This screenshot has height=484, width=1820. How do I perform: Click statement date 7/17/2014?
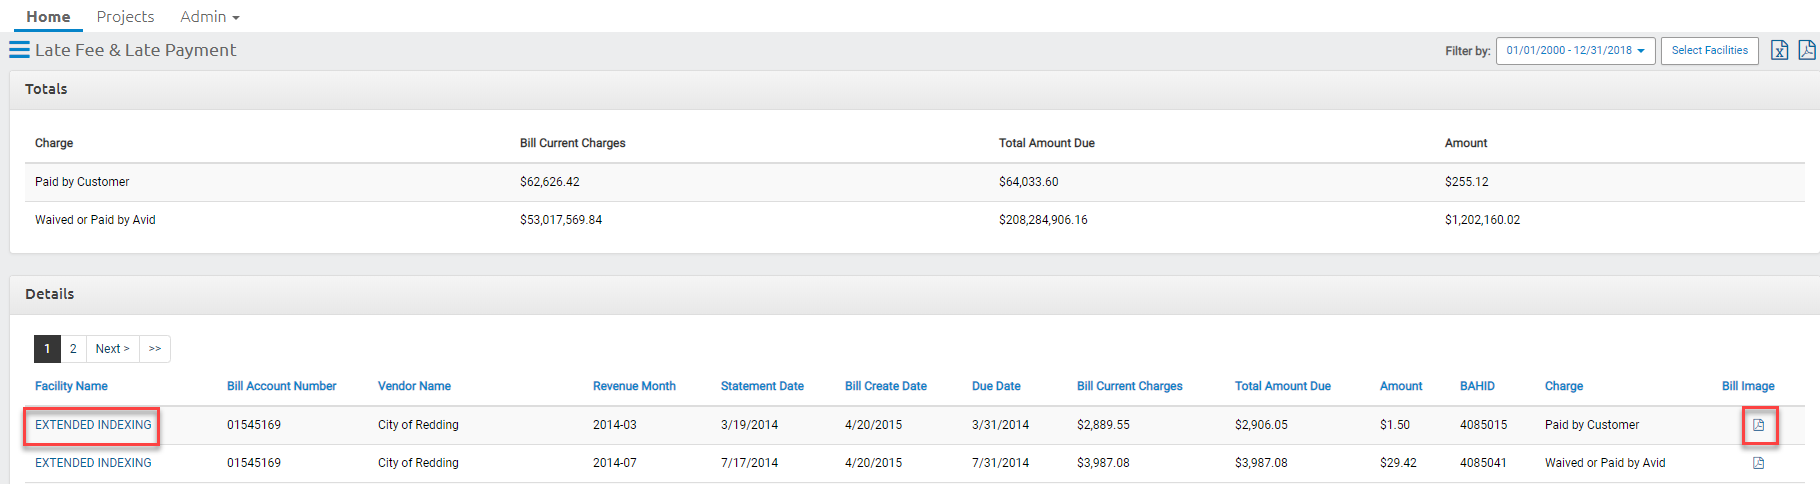pyautogui.click(x=749, y=463)
